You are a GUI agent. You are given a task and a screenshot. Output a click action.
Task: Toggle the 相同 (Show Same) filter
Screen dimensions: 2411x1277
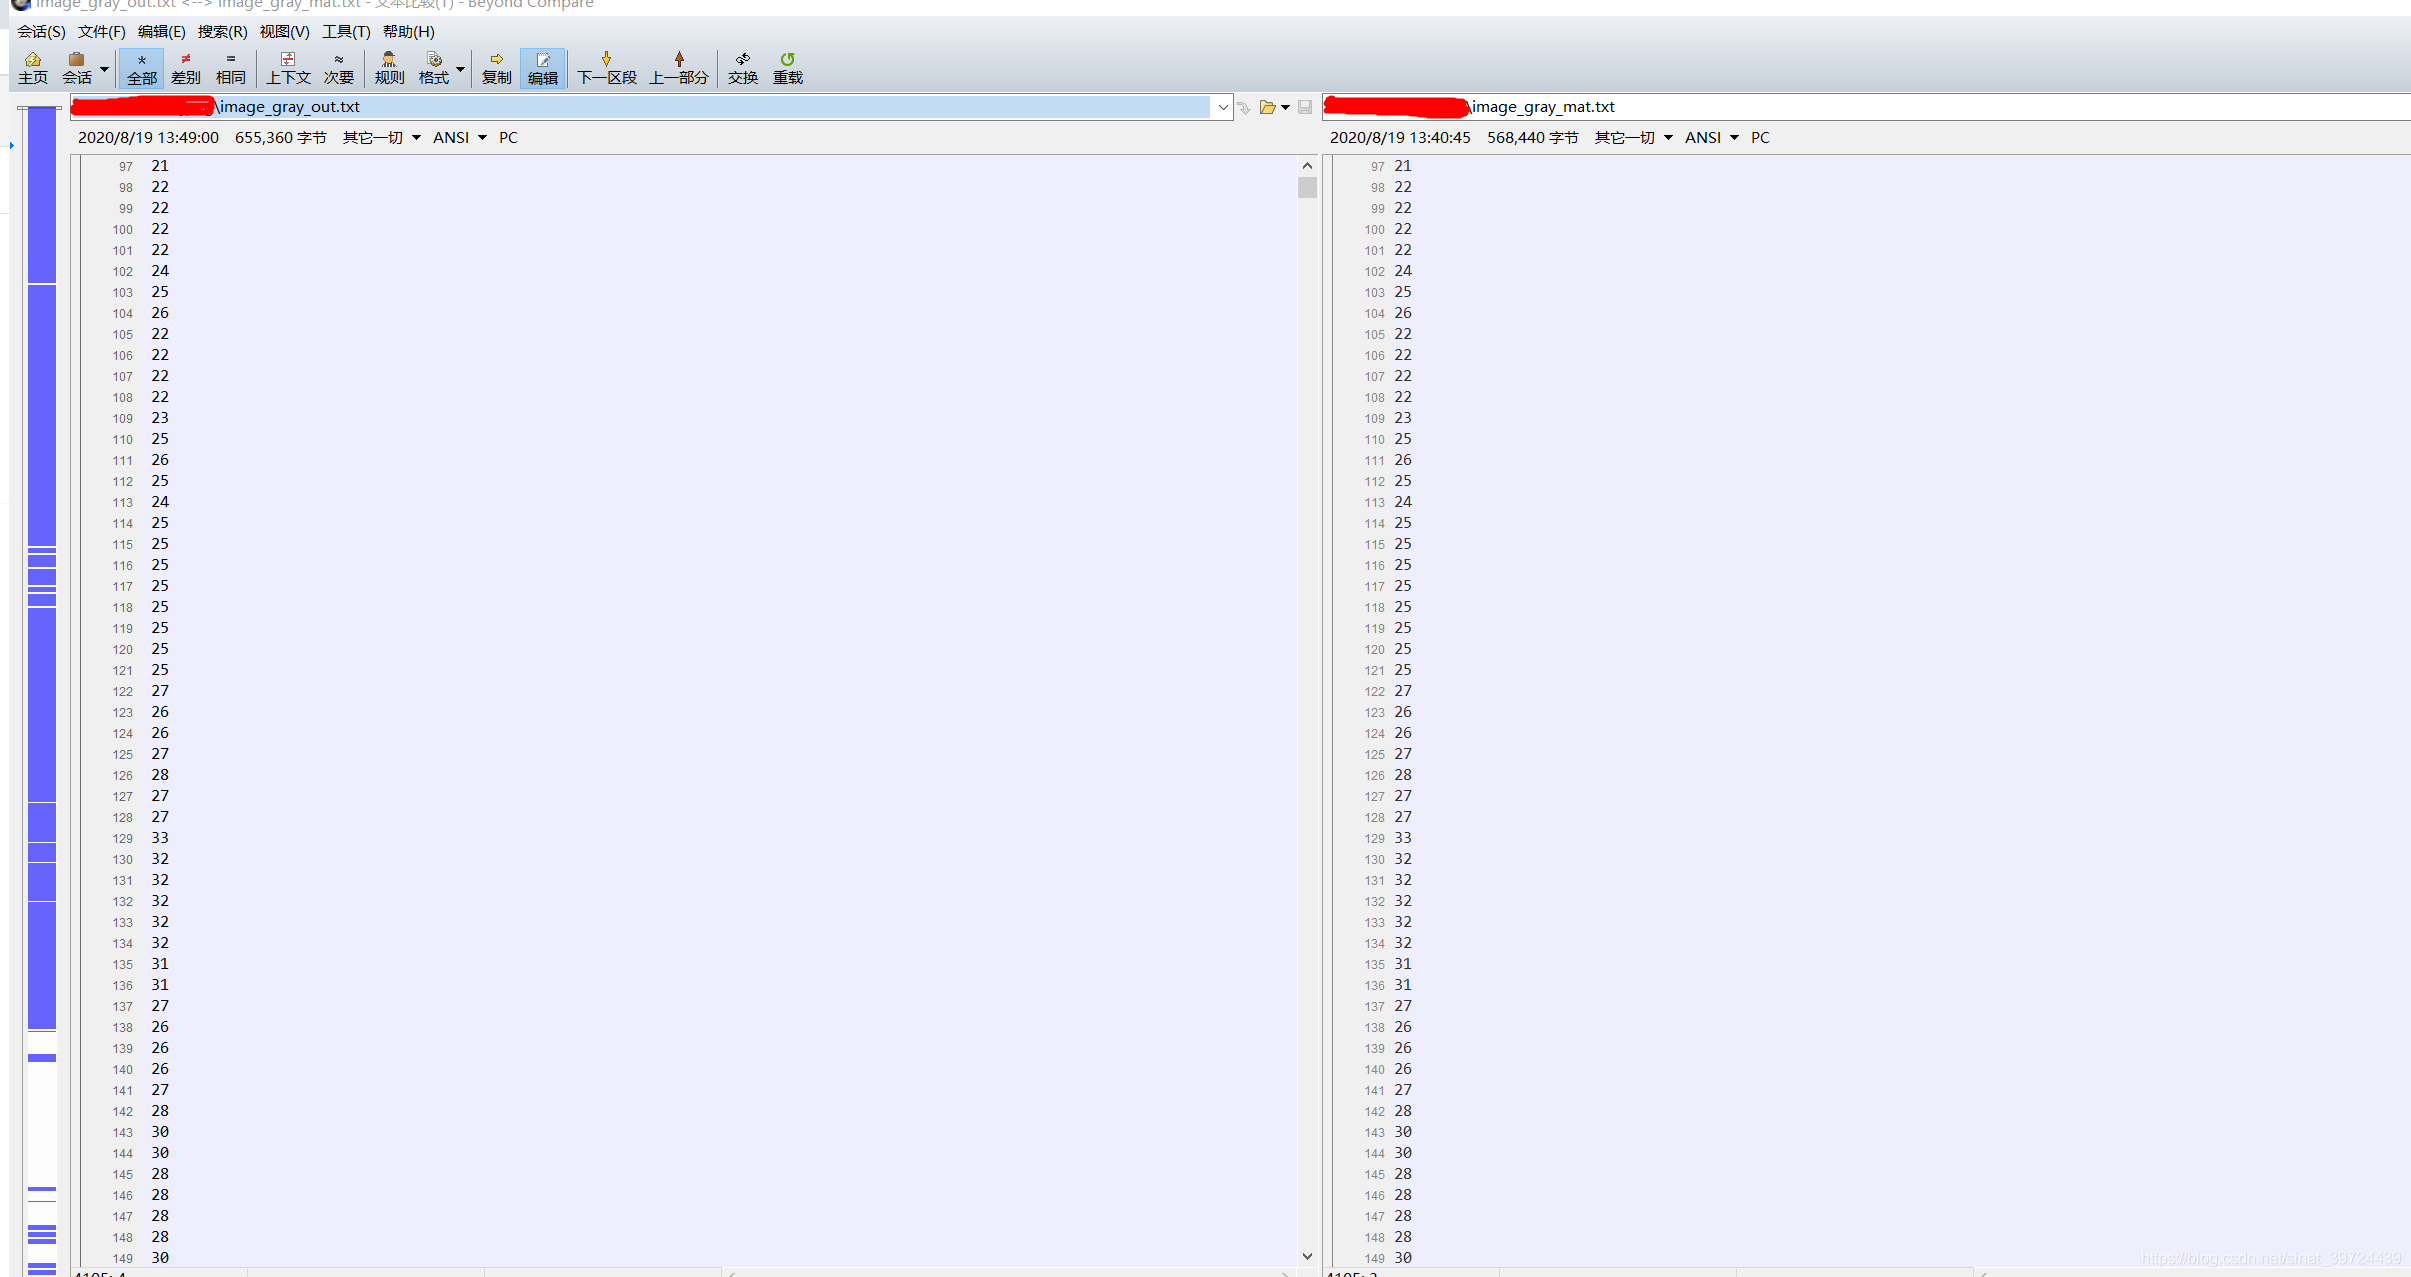230,67
